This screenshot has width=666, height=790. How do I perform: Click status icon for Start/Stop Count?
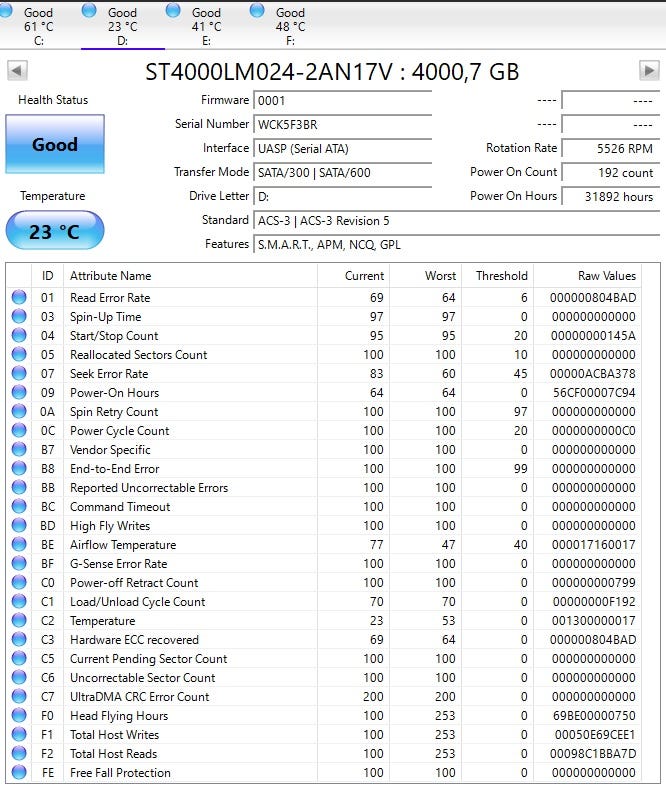click(19, 335)
